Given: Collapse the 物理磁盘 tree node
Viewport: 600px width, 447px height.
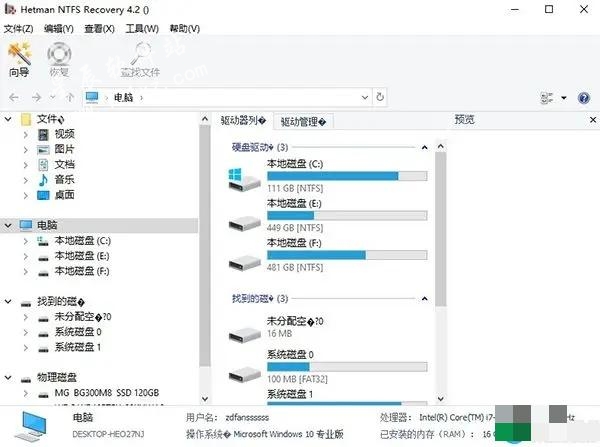Looking at the screenshot, I should 8,378.
